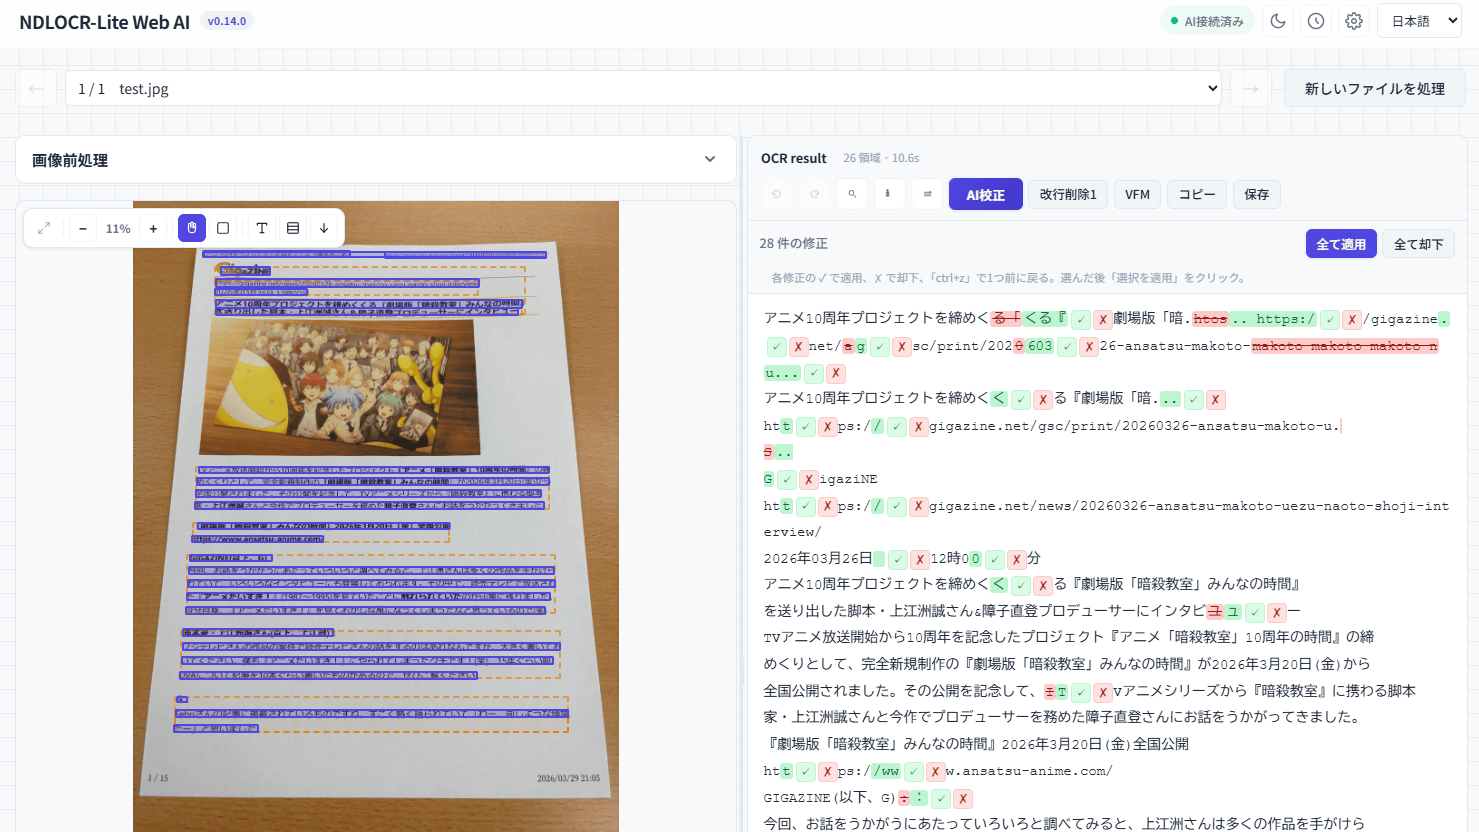This screenshot has width=1479, height=832.
Task: Switch to the VFM tab
Action: click(x=1137, y=194)
